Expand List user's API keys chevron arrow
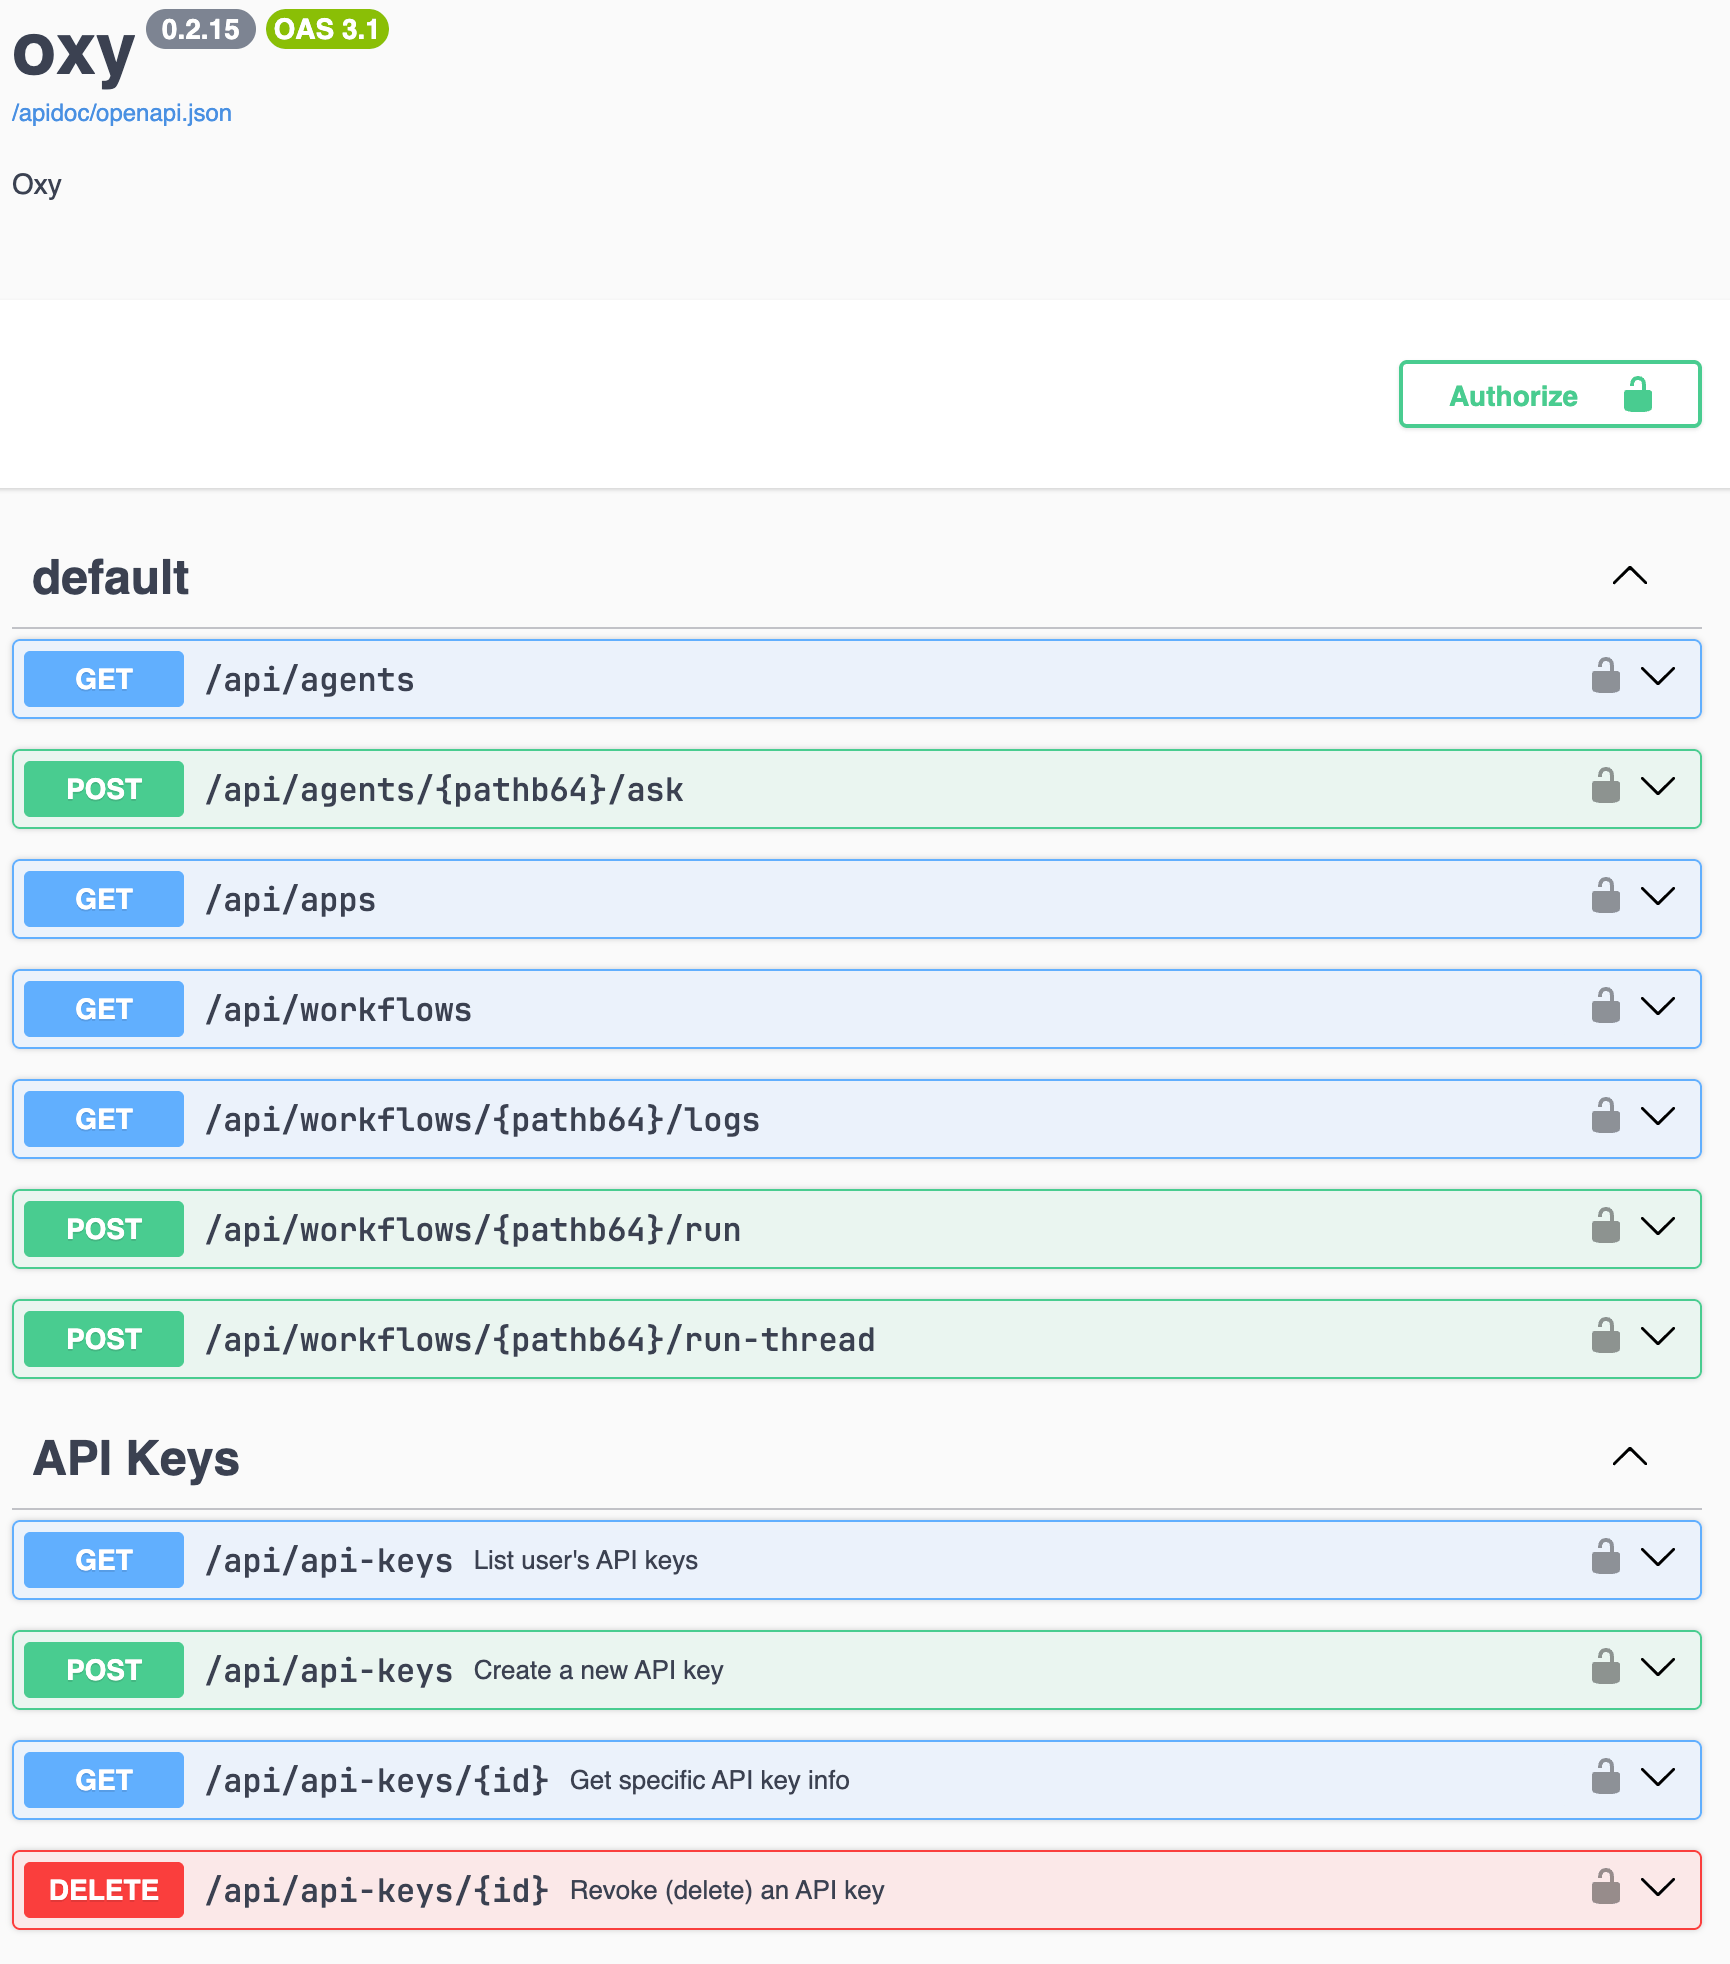This screenshot has height=1964, width=1730. point(1658,1558)
